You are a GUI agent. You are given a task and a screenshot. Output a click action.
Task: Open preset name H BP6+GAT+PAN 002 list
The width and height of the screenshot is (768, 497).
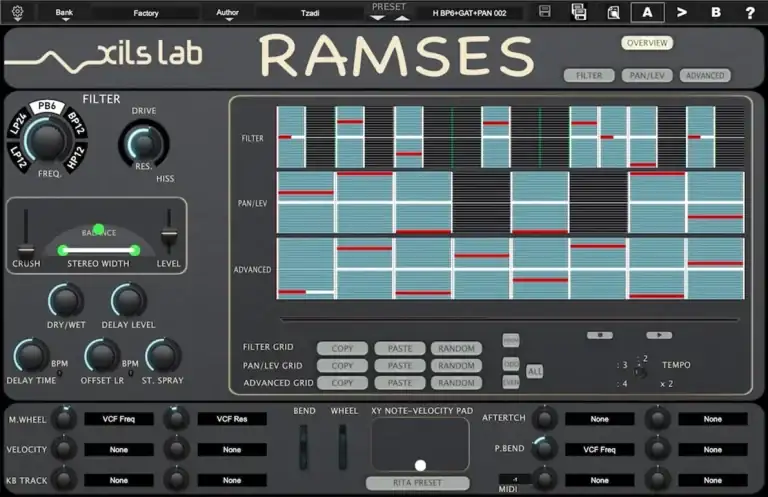click(469, 13)
